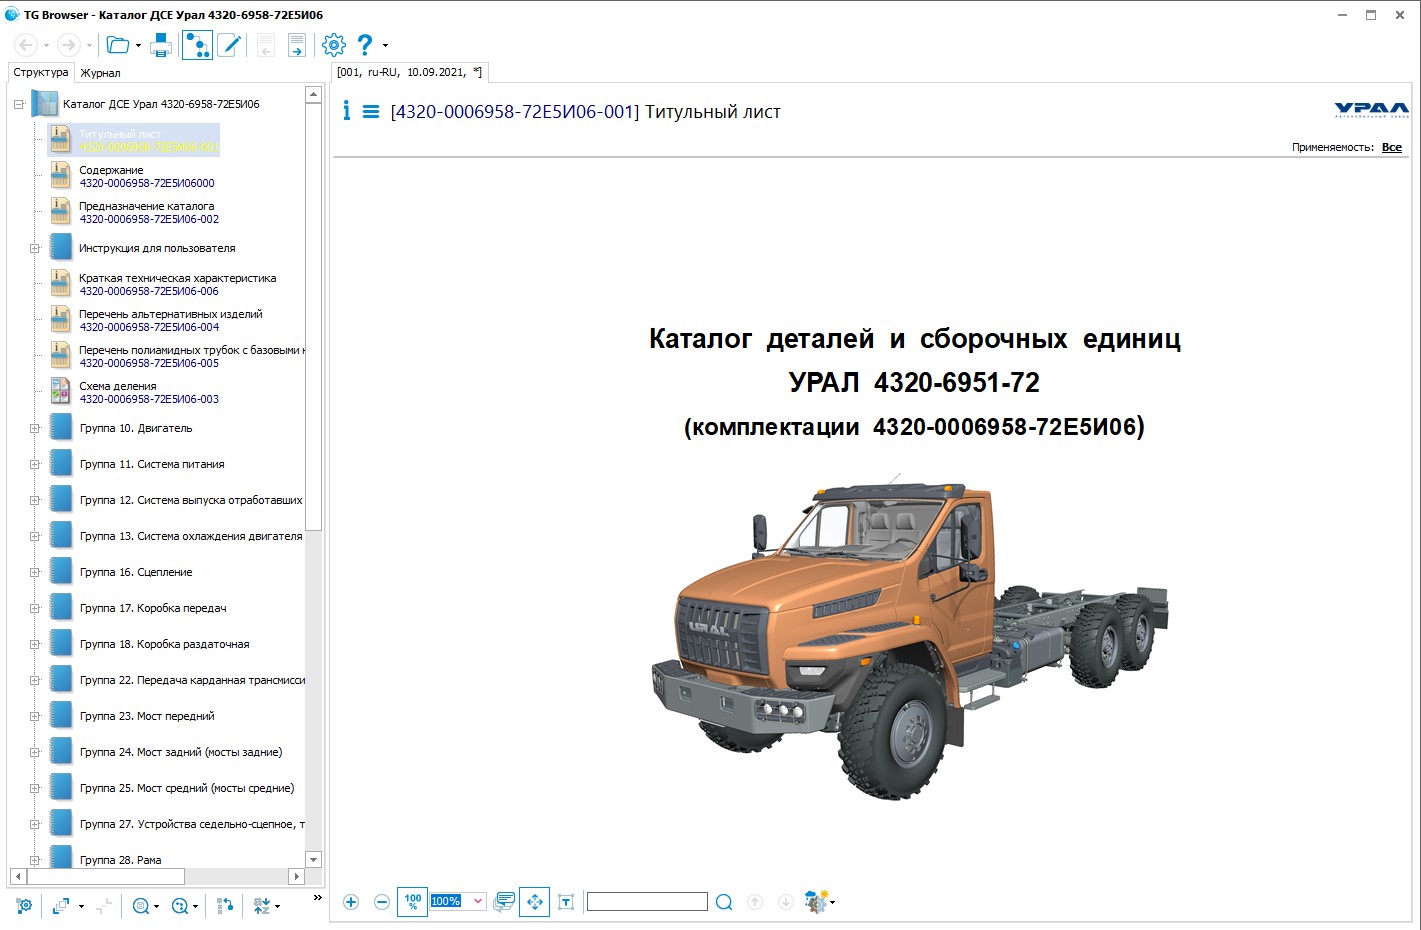1421x930 pixels.
Task: Click the Print icon
Action: coord(161,45)
